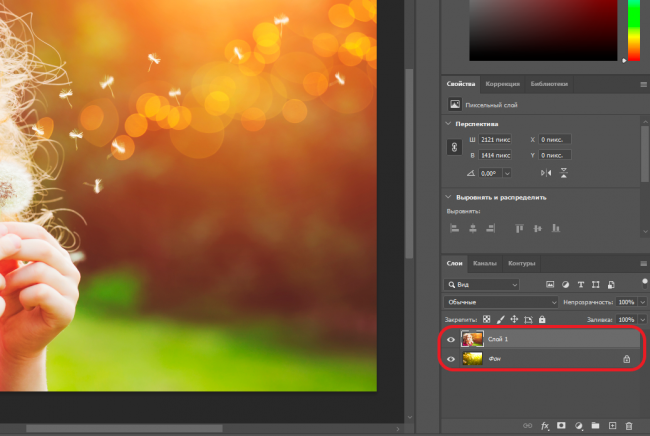Filter layers by type (T) layers
Screen dimensions: 650x436
tap(581, 284)
